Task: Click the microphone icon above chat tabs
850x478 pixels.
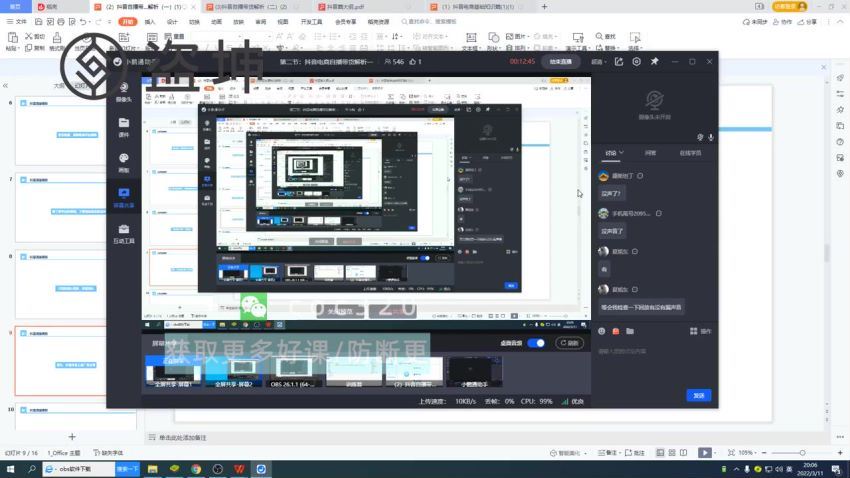Action: 711,137
